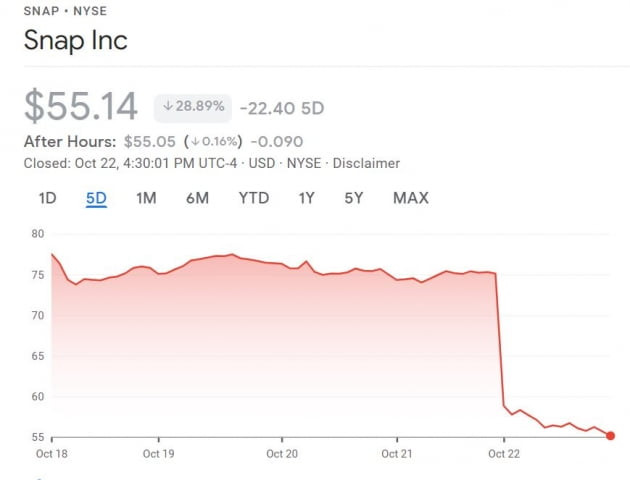The width and height of the screenshot is (630, 480).
Task: Click the $55.14 price figure
Action: point(81,106)
